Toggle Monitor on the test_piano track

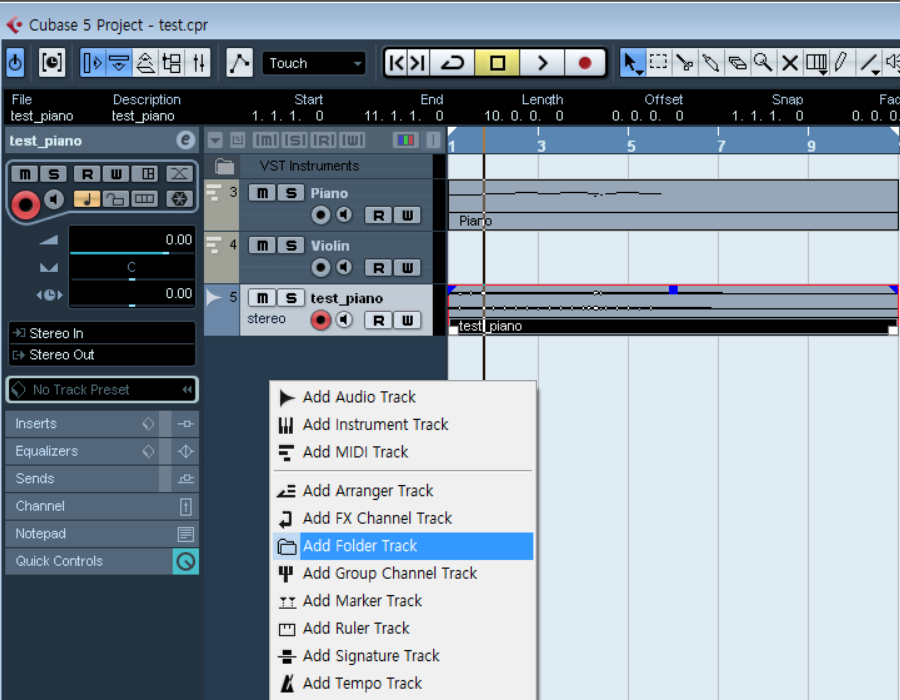pos(344,320)
